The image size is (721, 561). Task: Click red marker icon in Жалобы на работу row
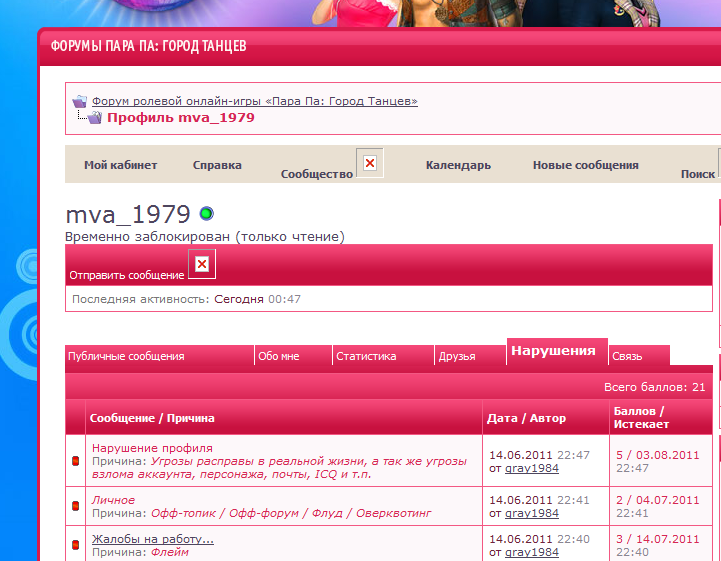coord(76,545)
